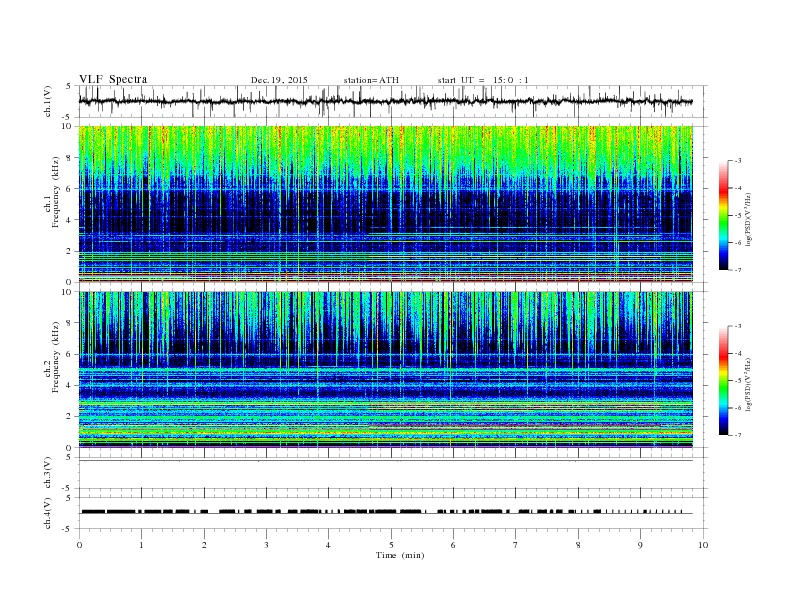
Task: Click the "8" kHz tick of ch.1 spectrogram
Action: pyautogui.click(x=69, y=158)
